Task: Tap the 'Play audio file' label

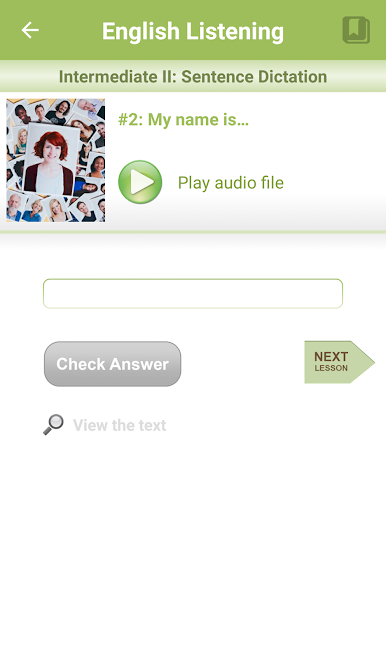Action: click(230, 183)
